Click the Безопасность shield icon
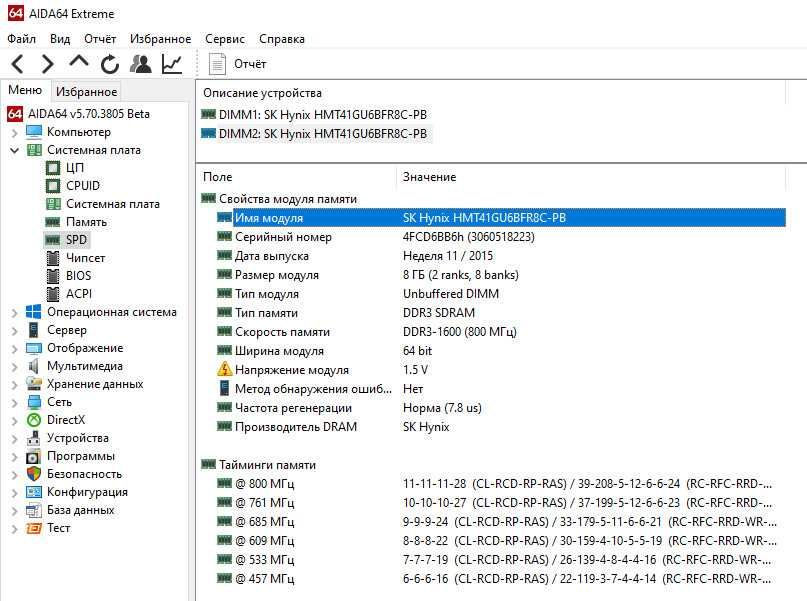 point(34,474)
